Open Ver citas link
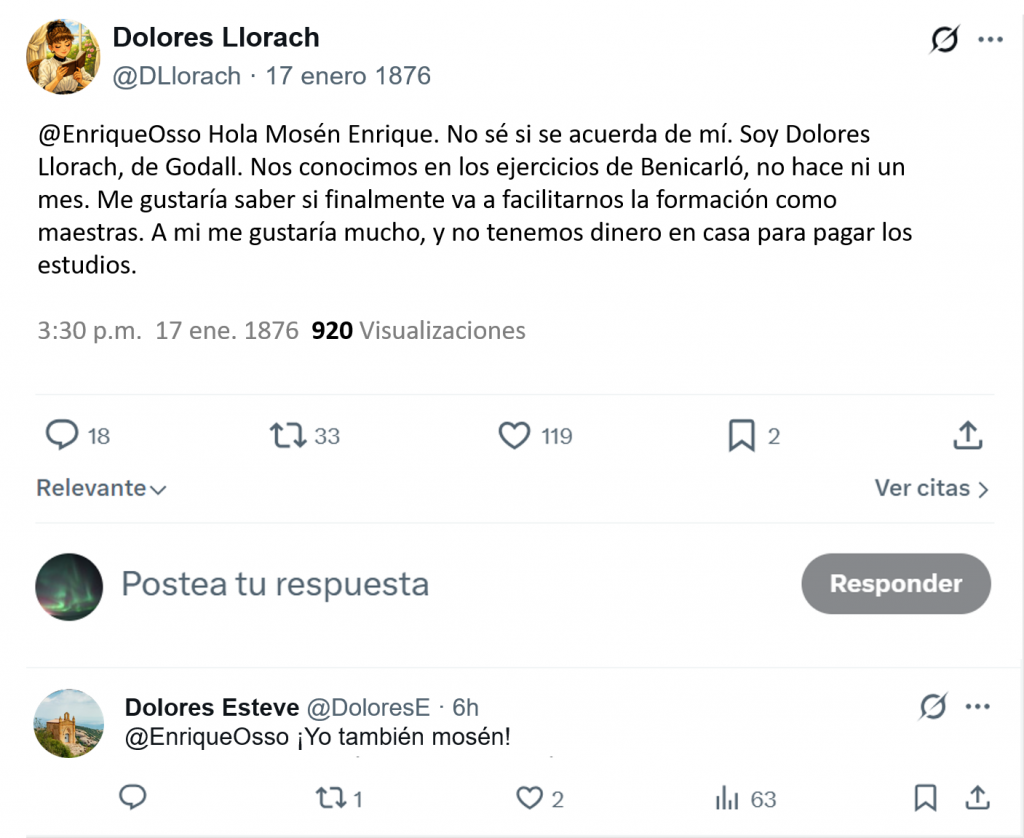The image size is (1024, 838). 931,488
